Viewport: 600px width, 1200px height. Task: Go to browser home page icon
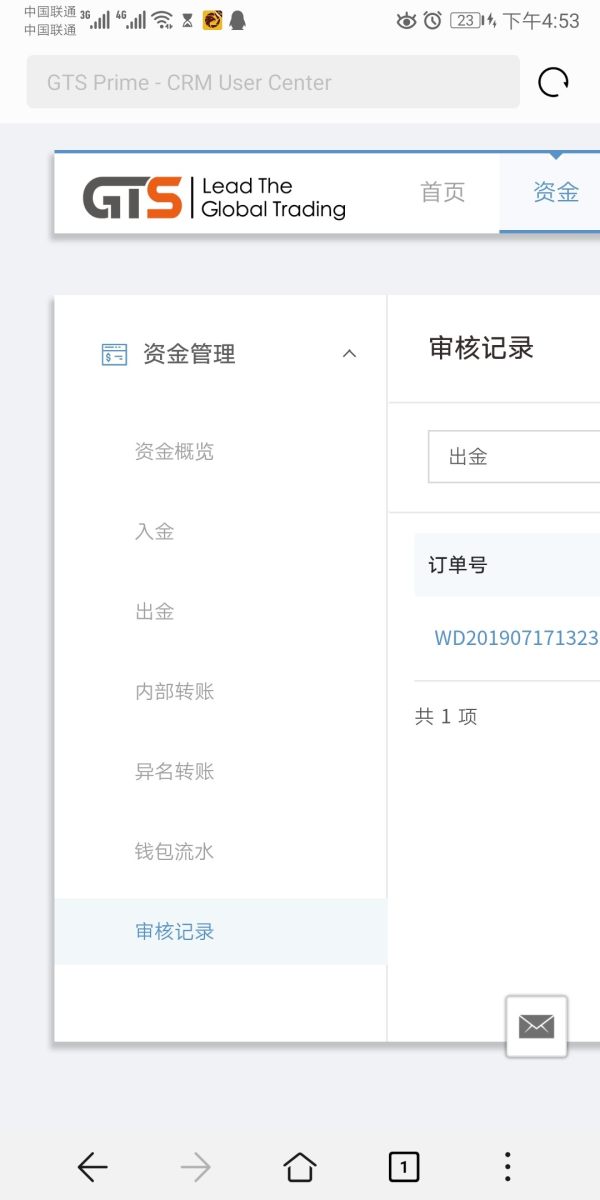(300, 1166)
